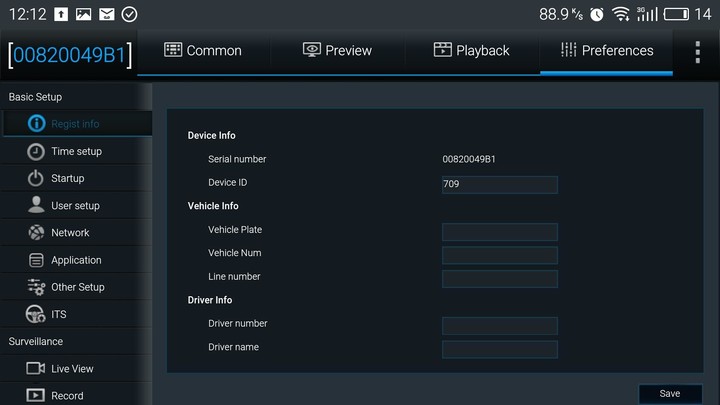Click the Other Setup sliders icon
The width and height of the screenshot is (720, 405).
pos(36,287)
